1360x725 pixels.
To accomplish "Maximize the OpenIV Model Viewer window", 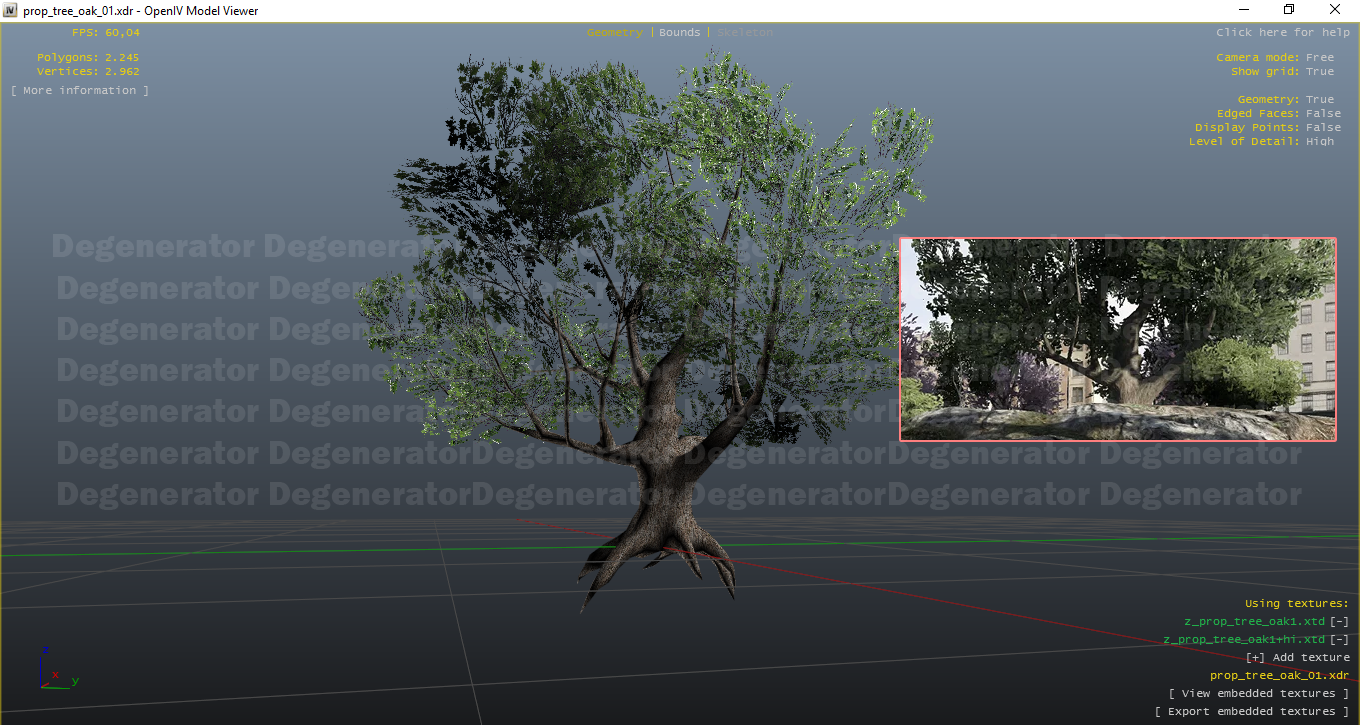I will pyautogui.click(x=1289, y=9).
